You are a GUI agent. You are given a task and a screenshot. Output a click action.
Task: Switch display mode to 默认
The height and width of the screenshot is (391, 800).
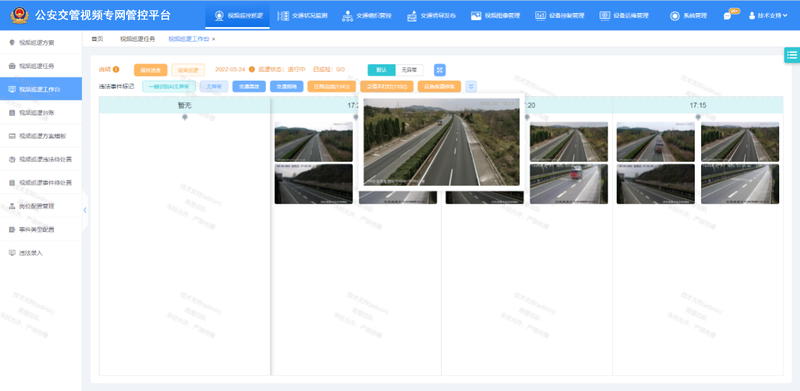click(381, 70)
